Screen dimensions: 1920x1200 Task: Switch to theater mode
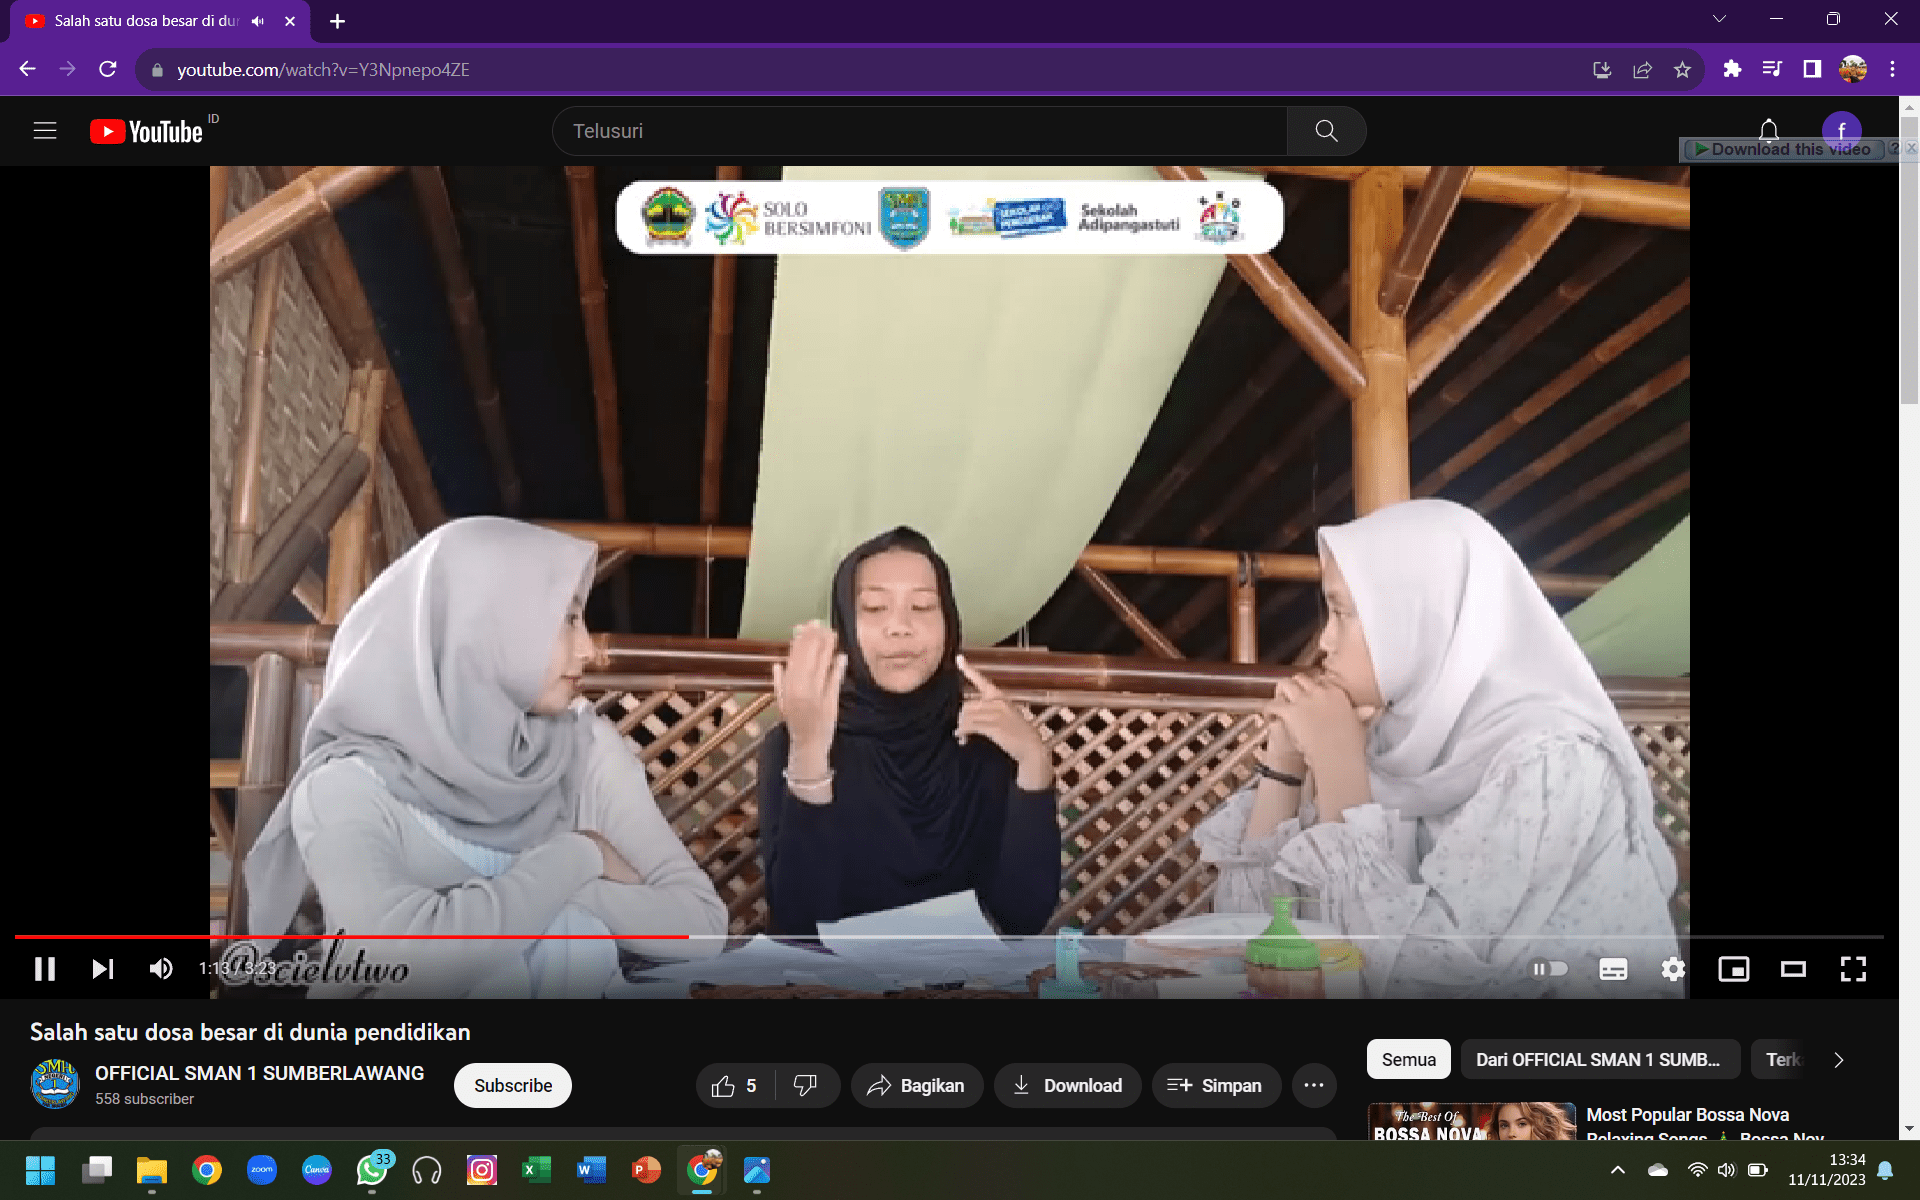tap(1793, 968)
